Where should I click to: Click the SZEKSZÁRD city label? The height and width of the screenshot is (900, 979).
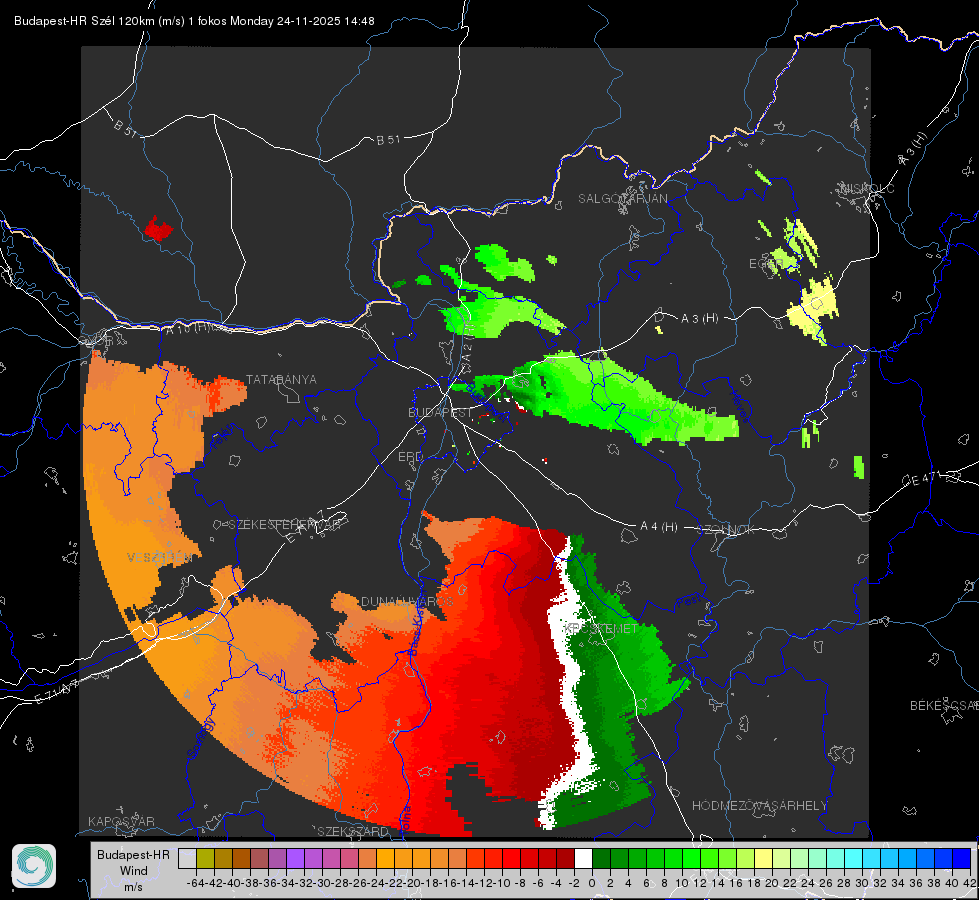click(353, 831)
